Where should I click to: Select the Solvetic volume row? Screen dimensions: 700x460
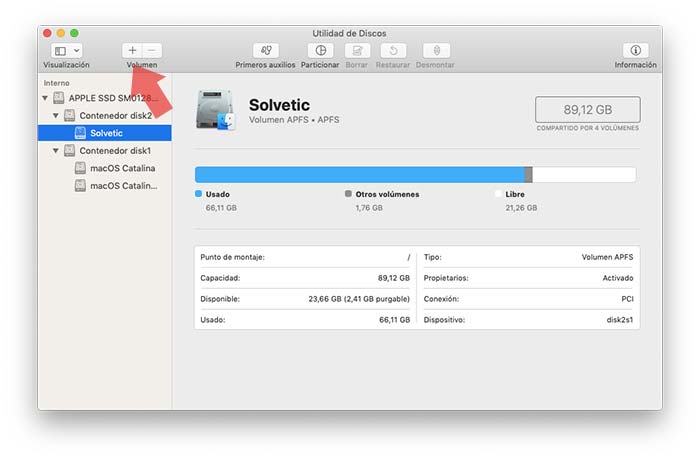[x=105, y=133]
